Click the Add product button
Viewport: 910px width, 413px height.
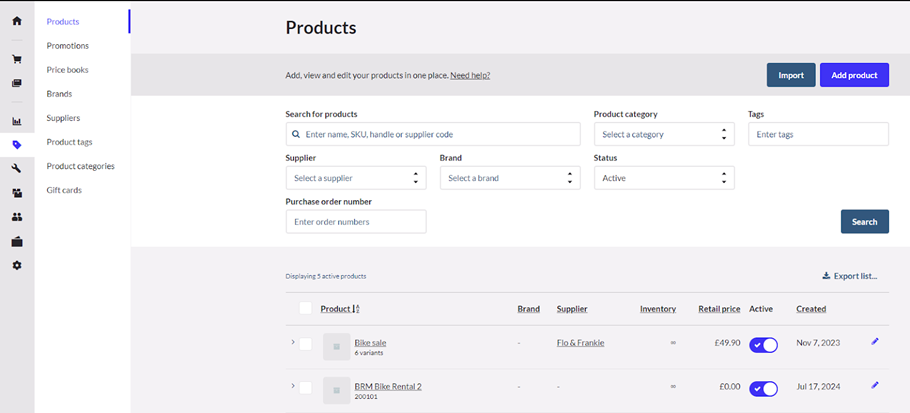(x=854, y=75)
